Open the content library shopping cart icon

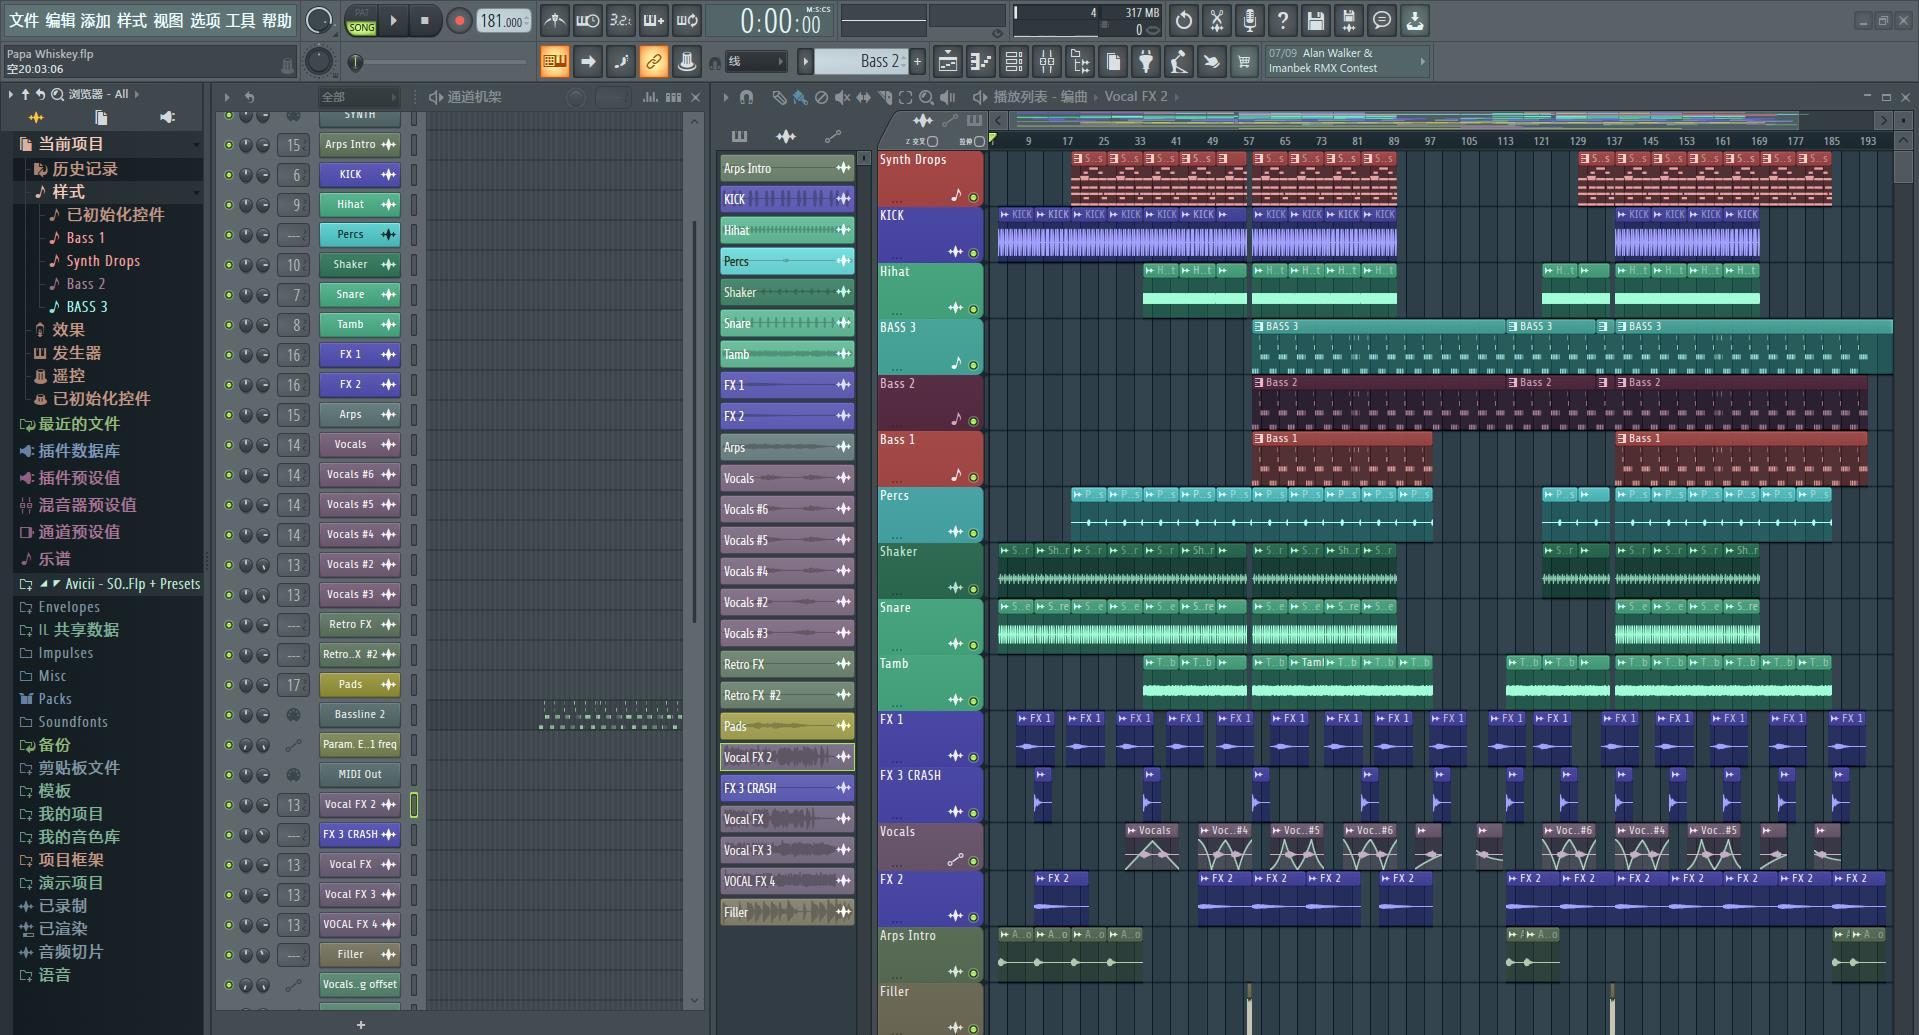click(1244, 62)
